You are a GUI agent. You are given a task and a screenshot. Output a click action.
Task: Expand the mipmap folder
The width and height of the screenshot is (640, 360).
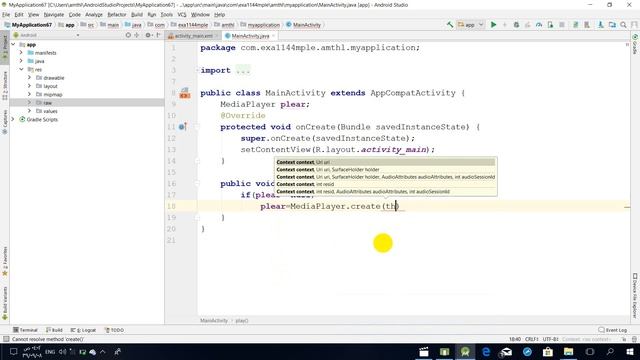click(x=29, y=94)
